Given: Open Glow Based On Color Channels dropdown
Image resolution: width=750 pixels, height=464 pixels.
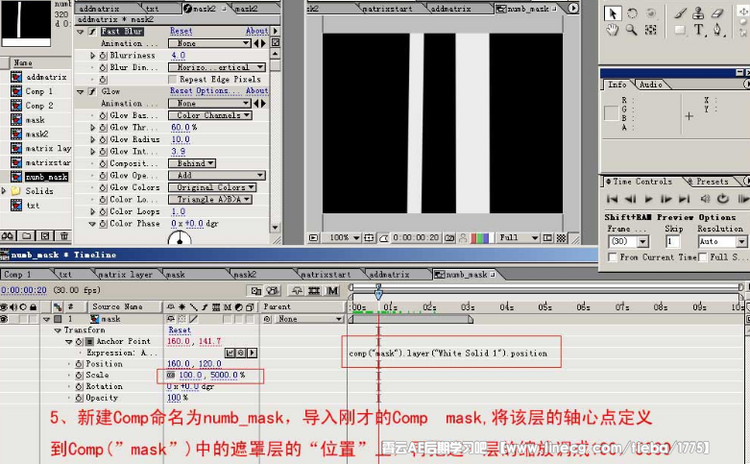Looking at the screenshot, I should tap(210, 115).
